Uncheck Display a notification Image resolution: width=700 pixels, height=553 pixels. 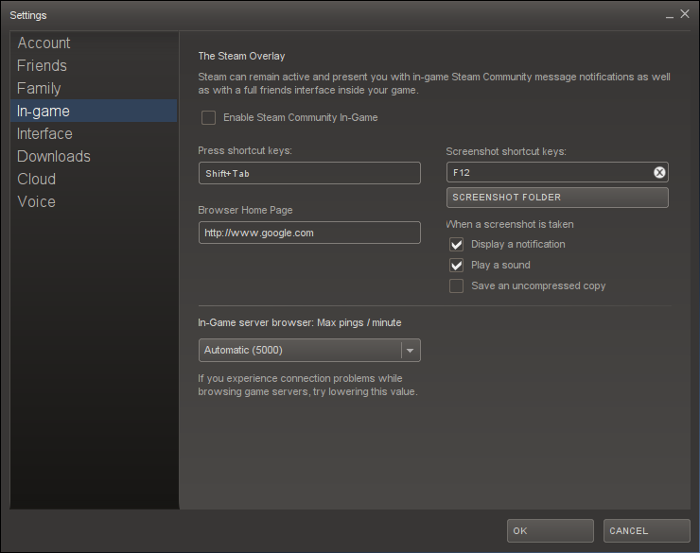pyautogui.click(x=456, y=245)
